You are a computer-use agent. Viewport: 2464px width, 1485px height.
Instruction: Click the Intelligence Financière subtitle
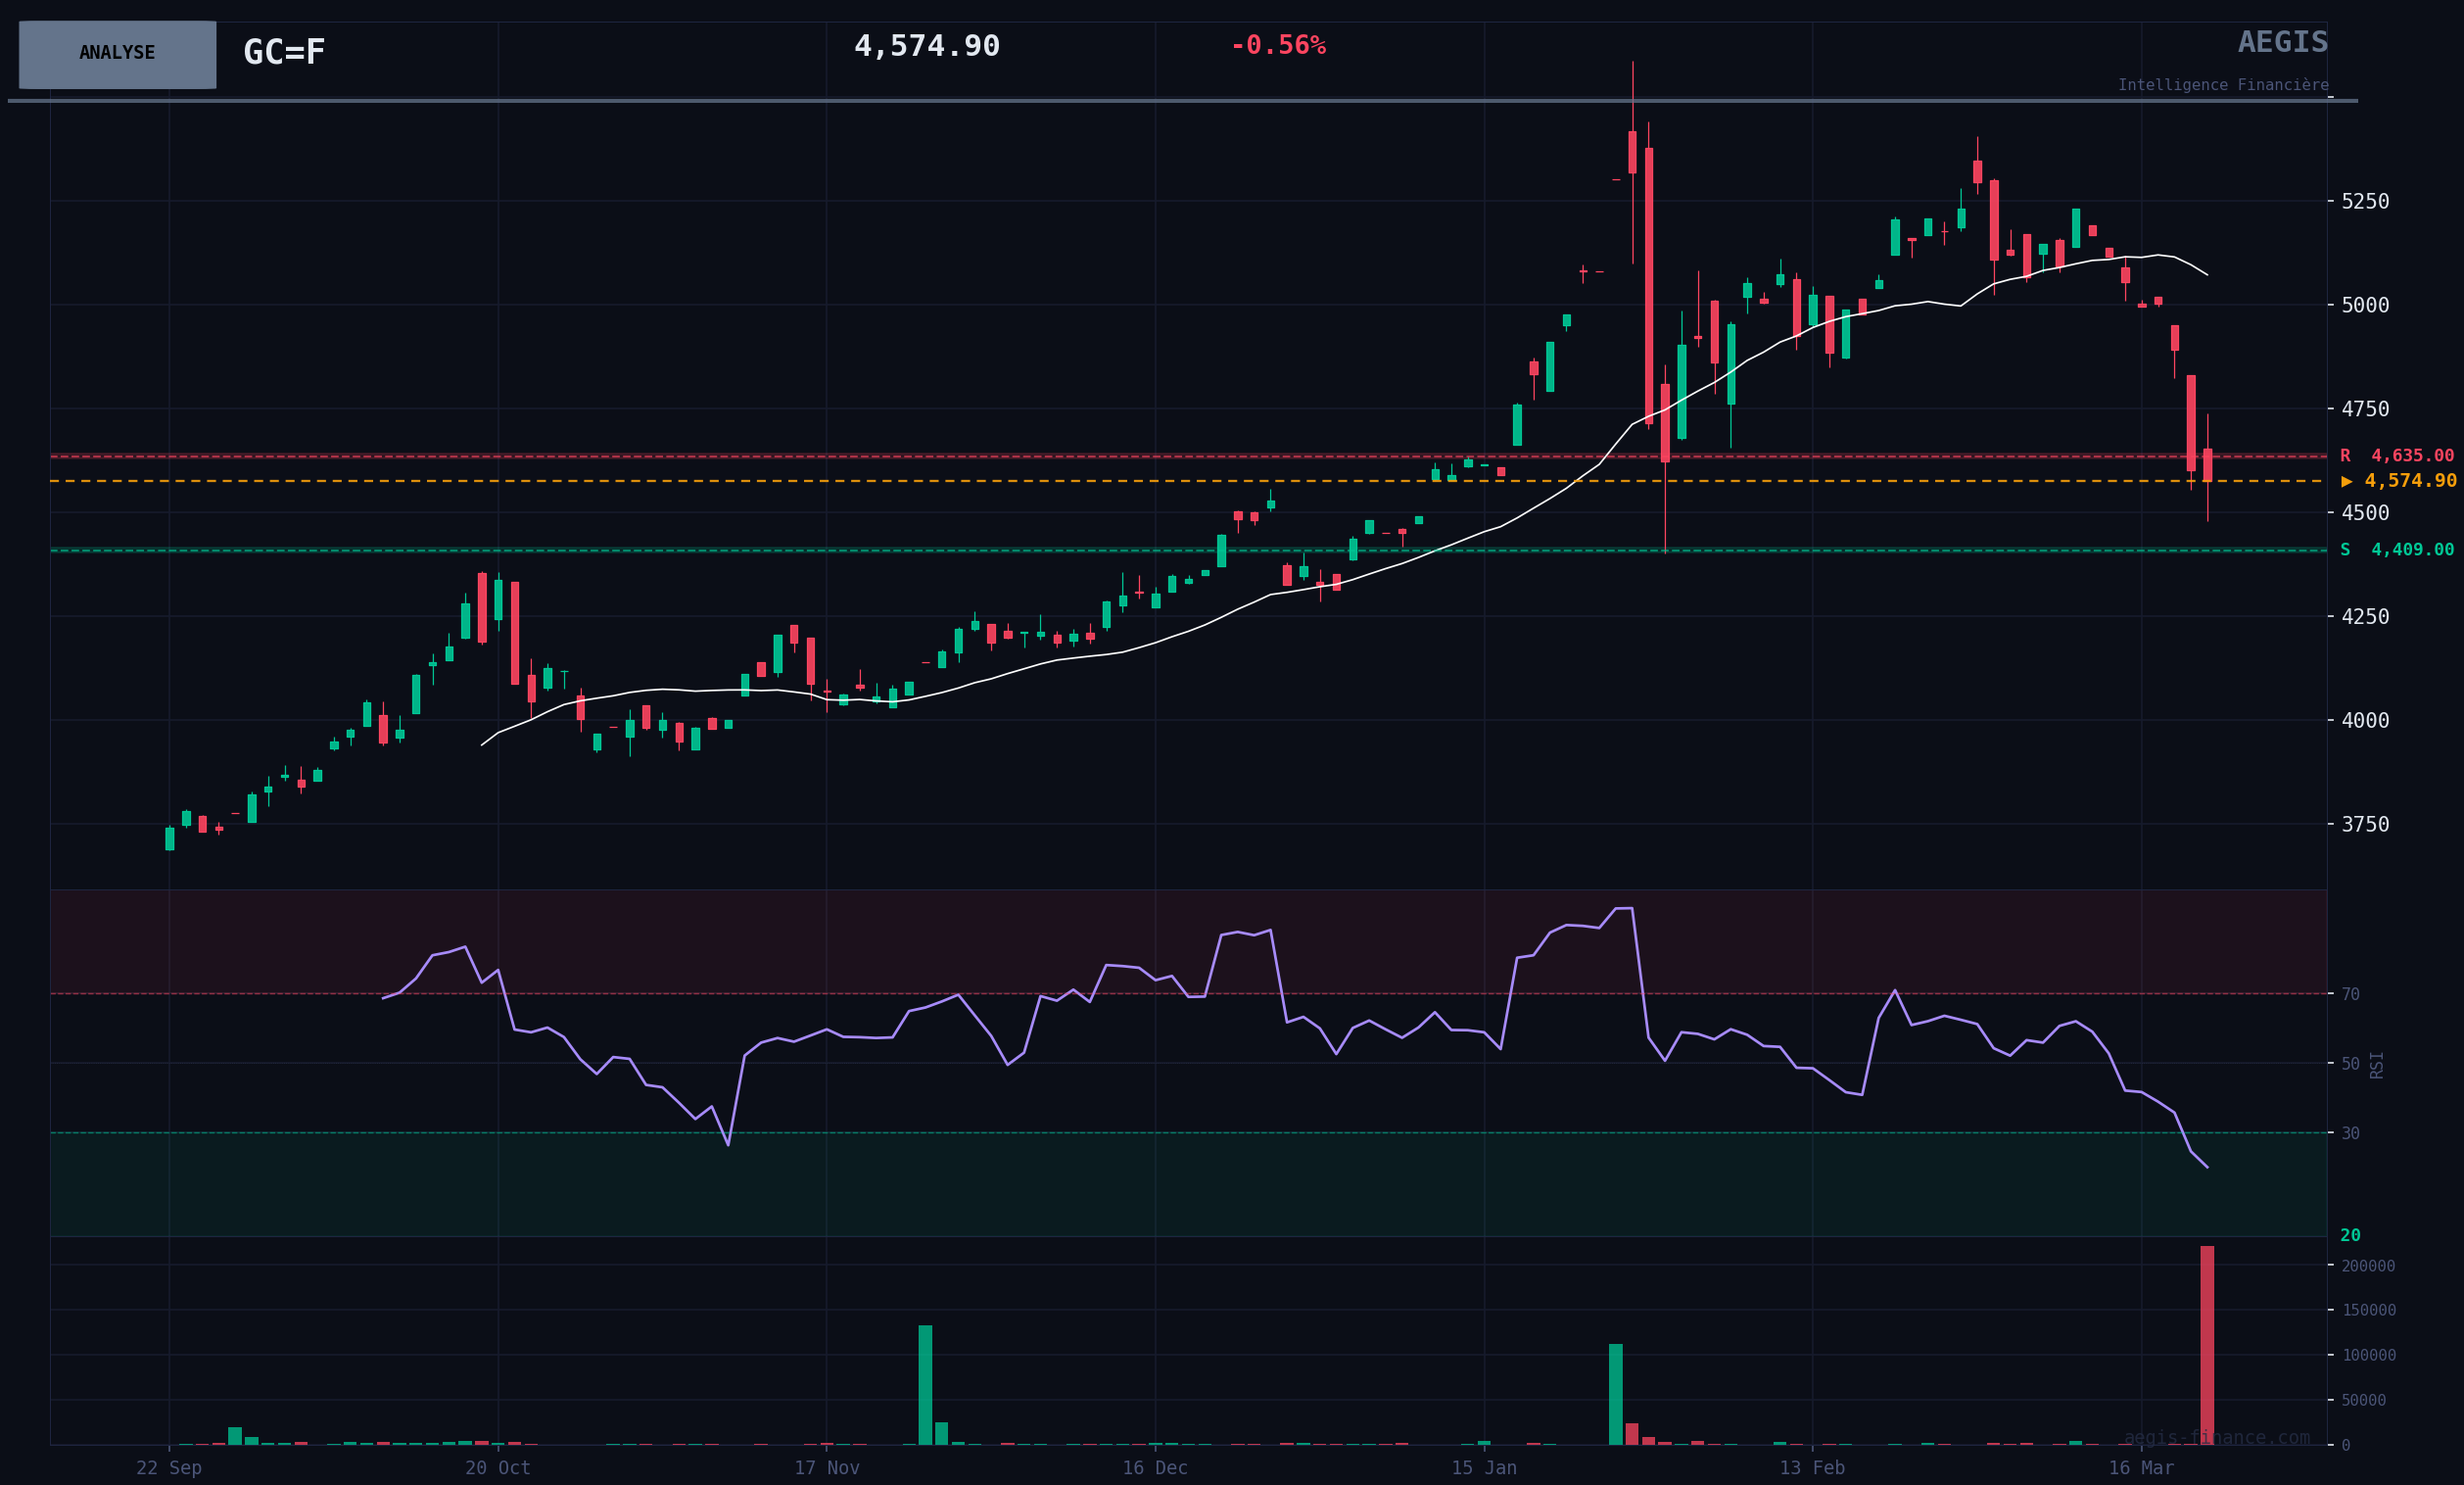[2222, 86]
